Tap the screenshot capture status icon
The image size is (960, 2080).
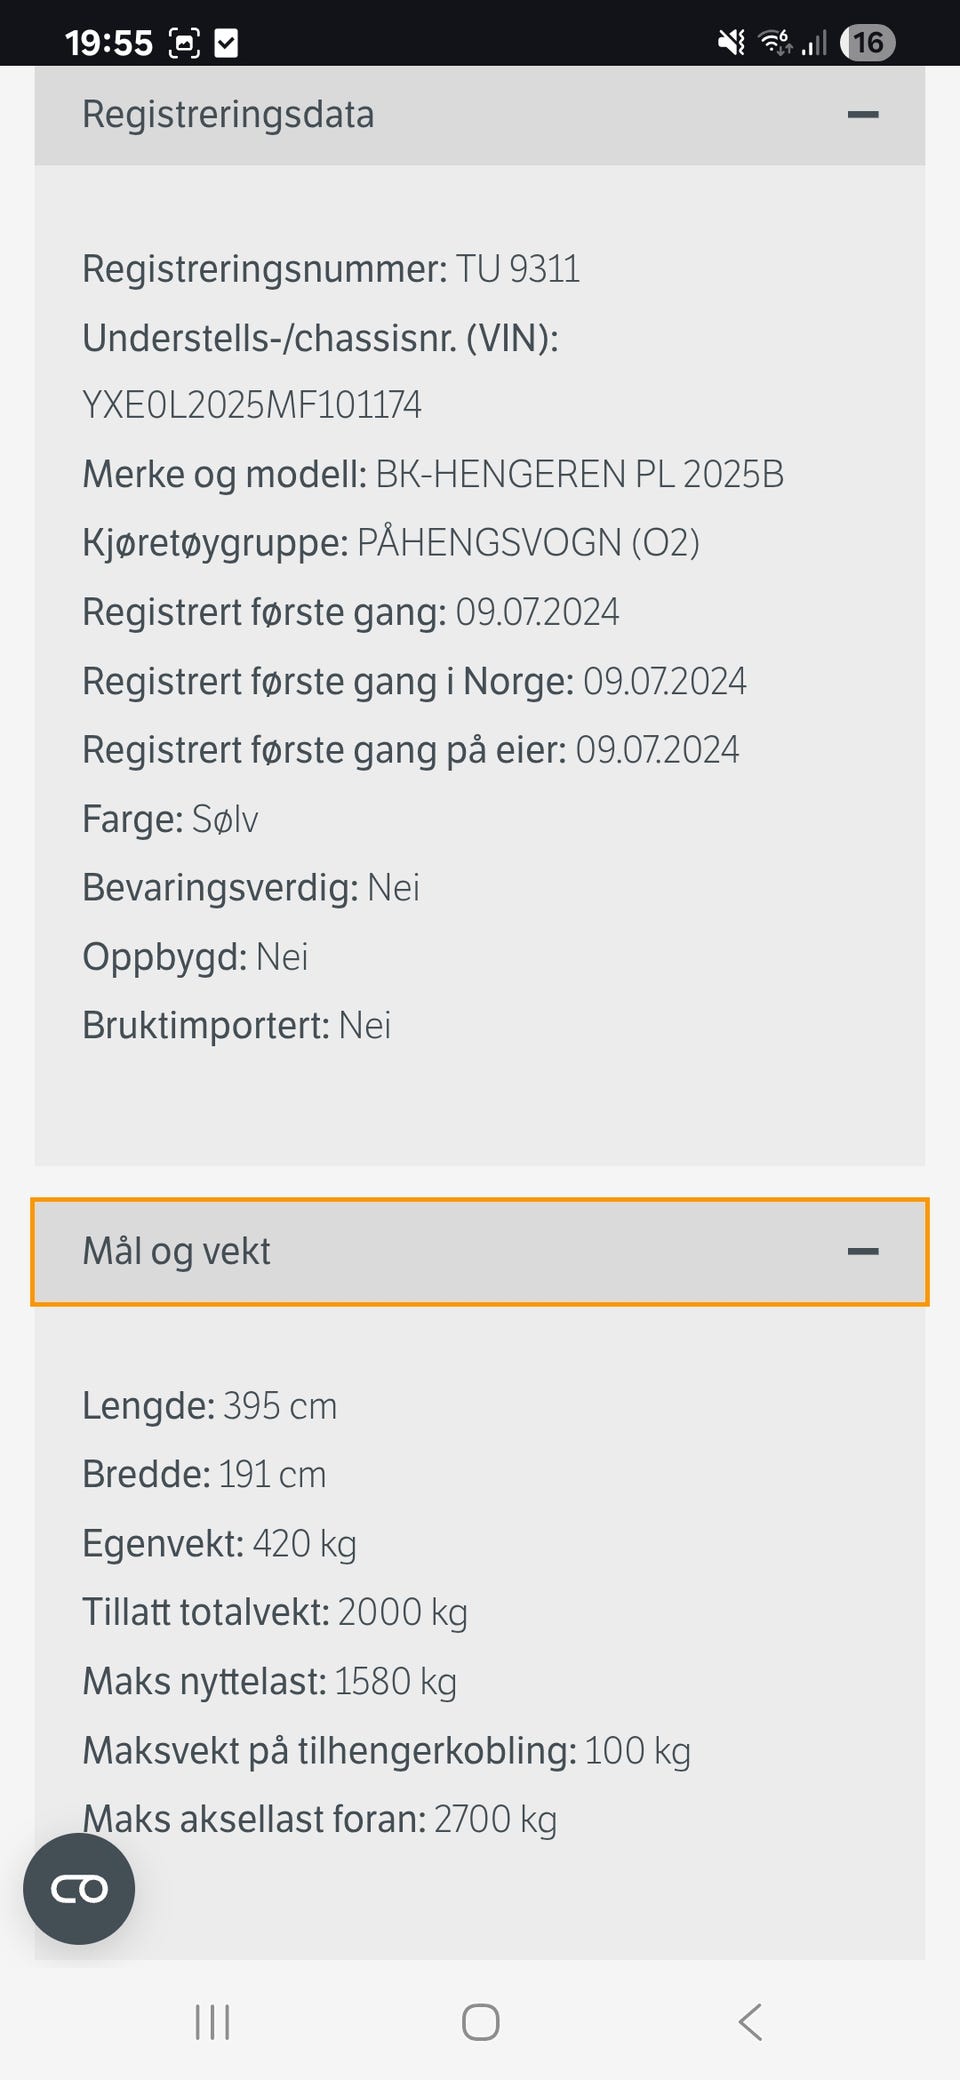point(185,42)
